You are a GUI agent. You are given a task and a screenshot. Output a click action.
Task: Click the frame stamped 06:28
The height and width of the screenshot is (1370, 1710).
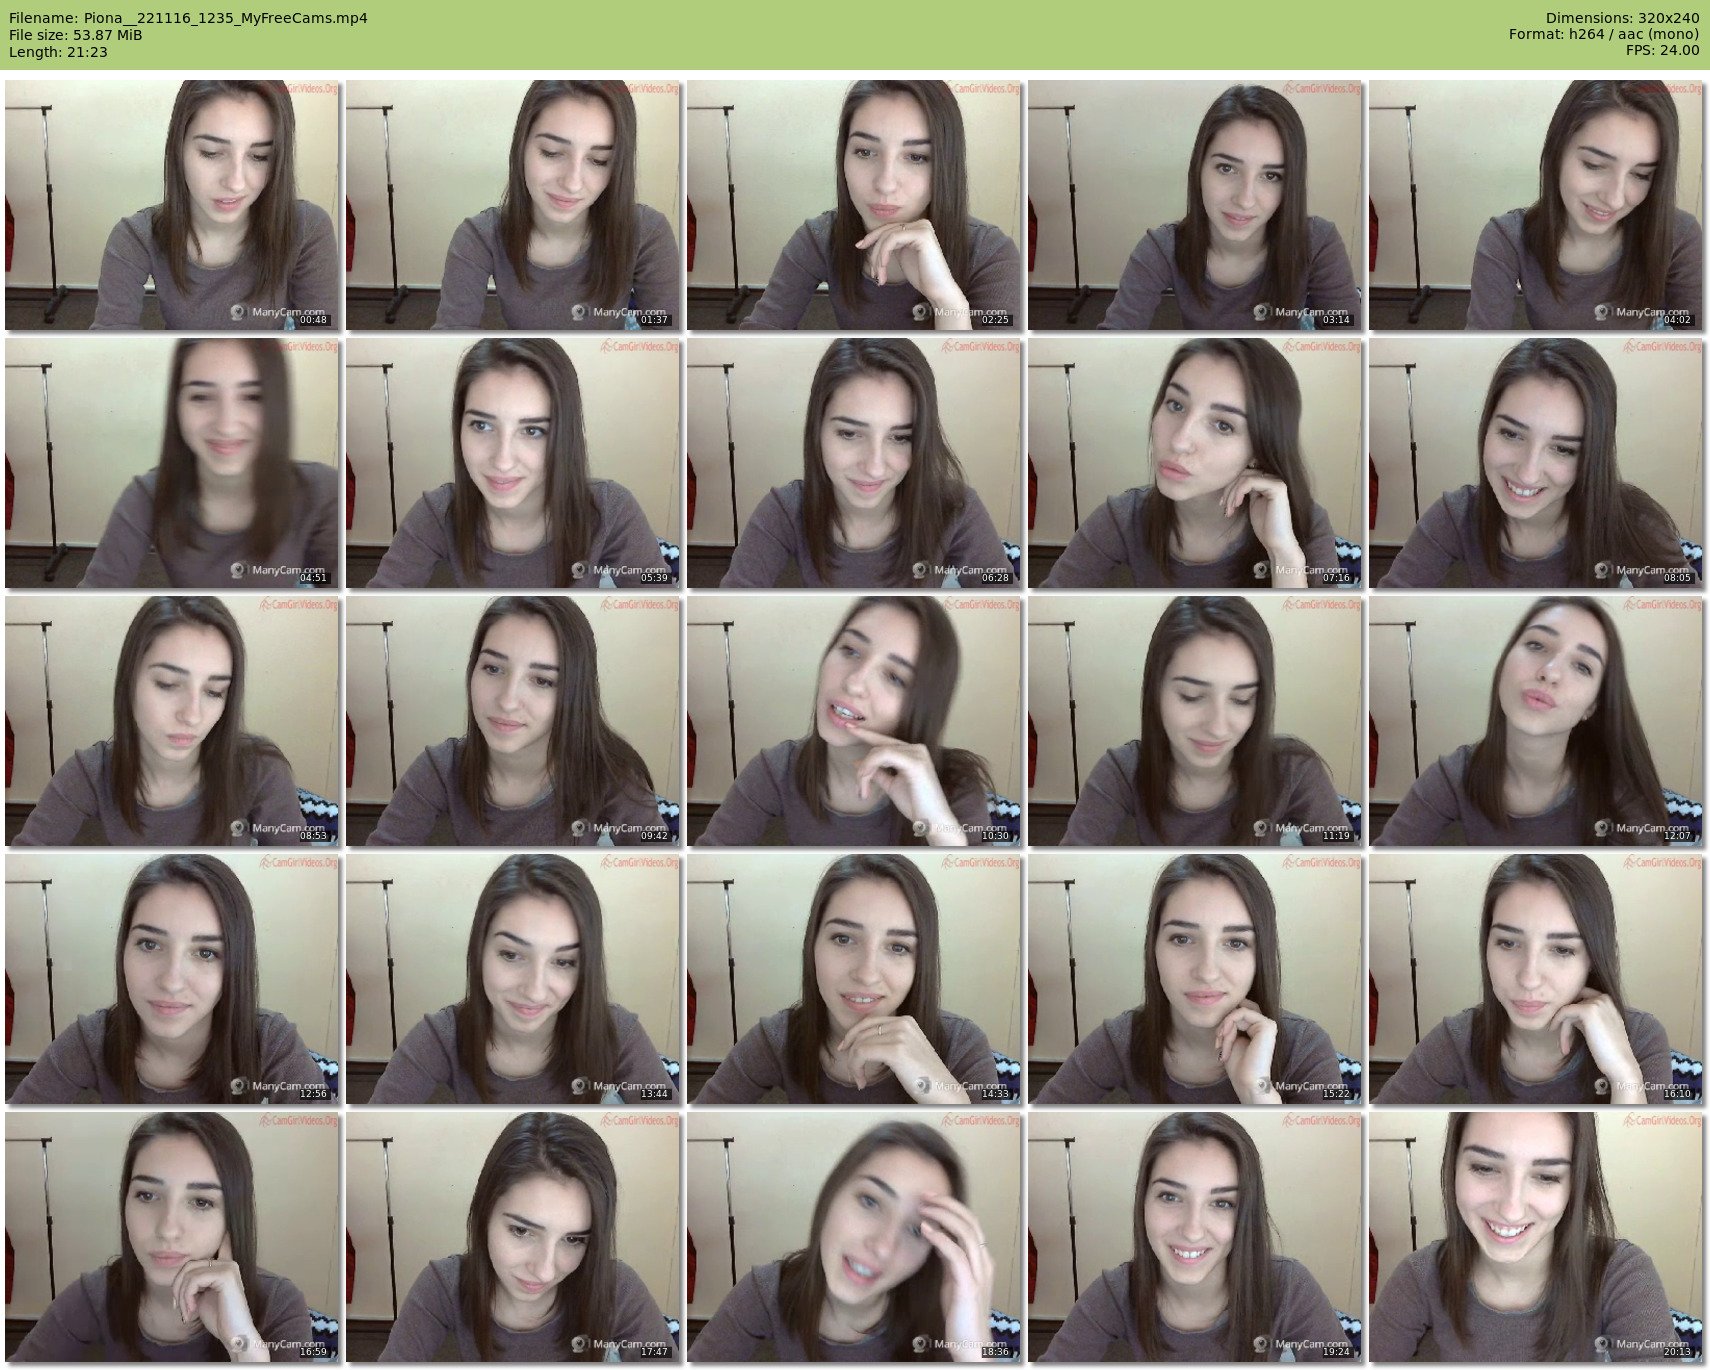point(854,463)
